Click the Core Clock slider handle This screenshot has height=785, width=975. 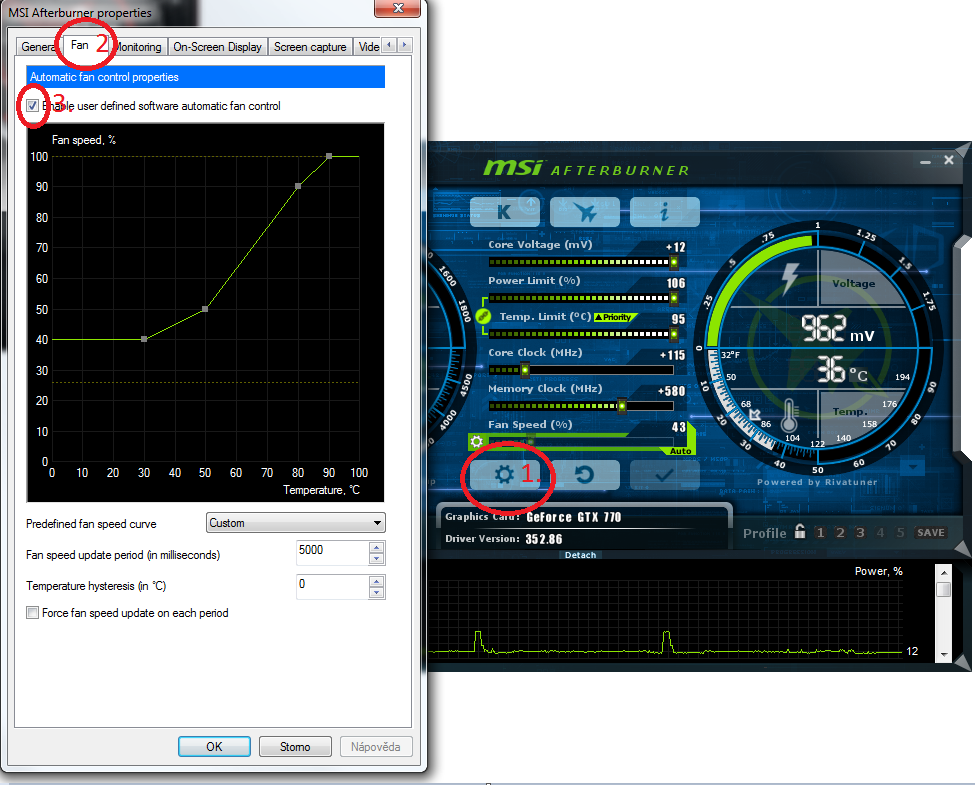pos(525,370)
